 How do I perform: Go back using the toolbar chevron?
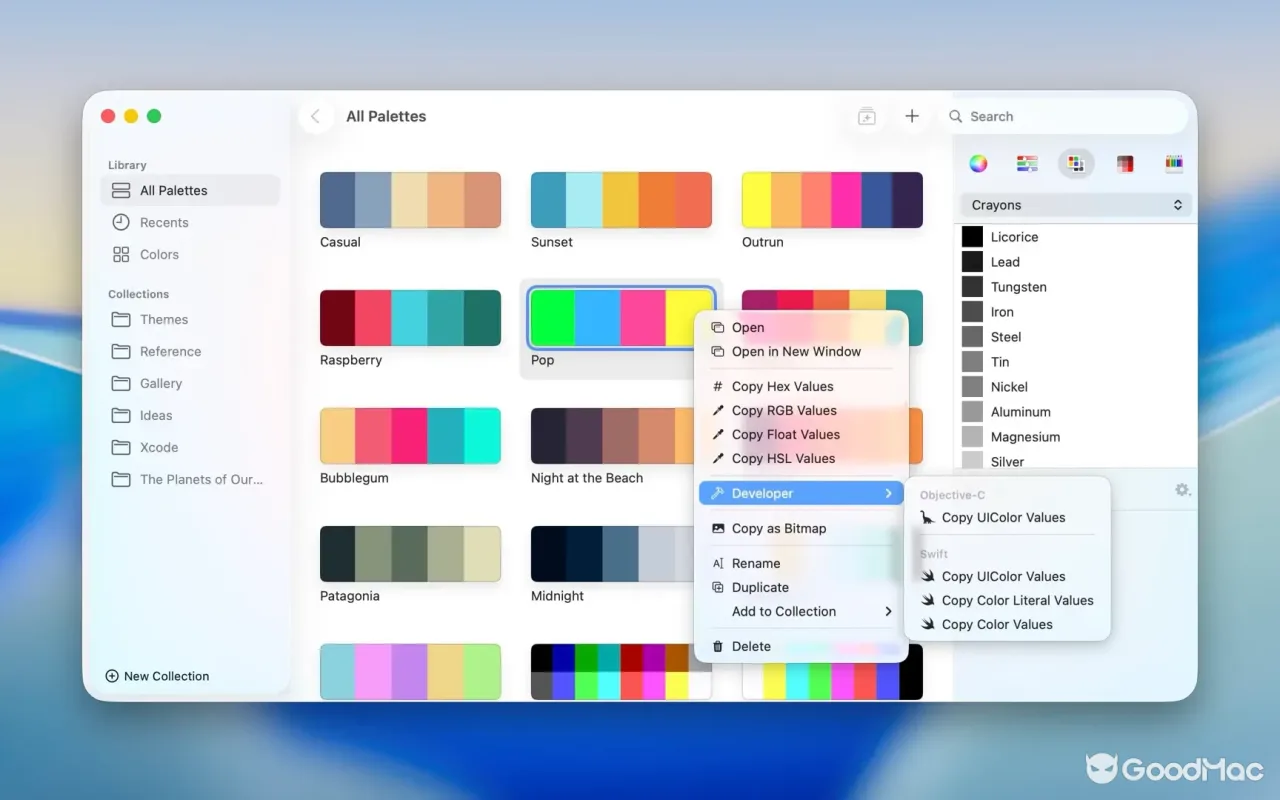pyautogui.click(x=315, y=117)
